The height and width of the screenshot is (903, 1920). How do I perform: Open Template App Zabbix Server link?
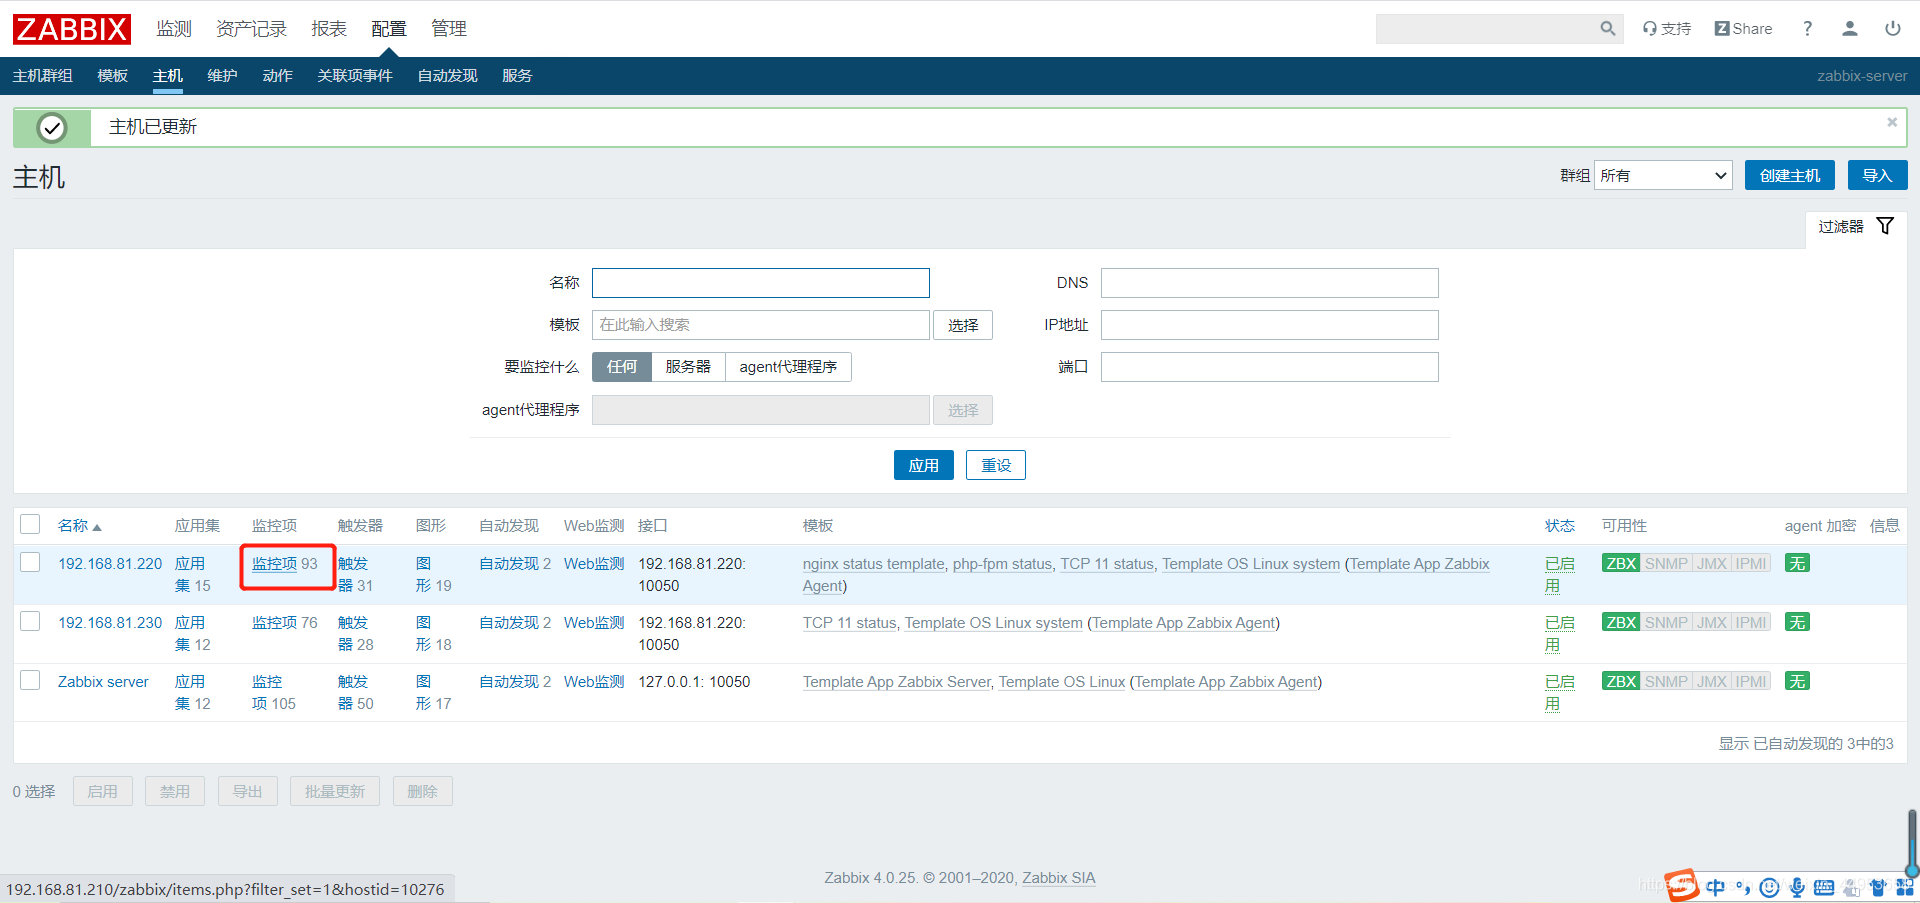[897, 682]
